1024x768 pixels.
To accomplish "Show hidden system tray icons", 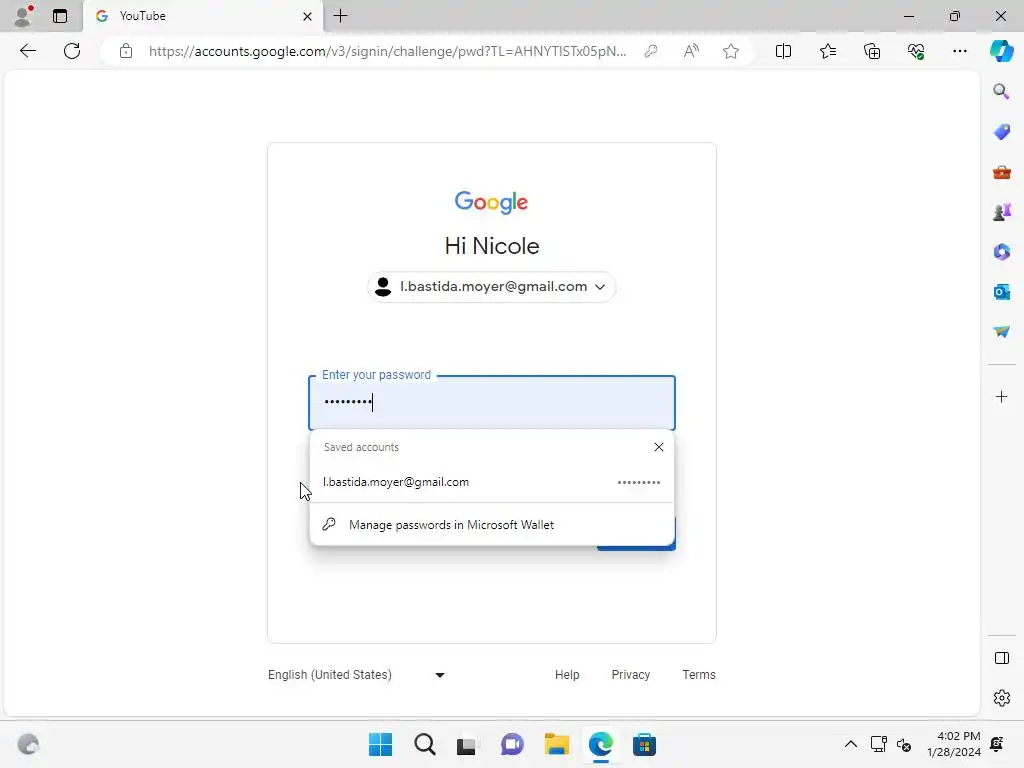I will [x=850, y=744].
